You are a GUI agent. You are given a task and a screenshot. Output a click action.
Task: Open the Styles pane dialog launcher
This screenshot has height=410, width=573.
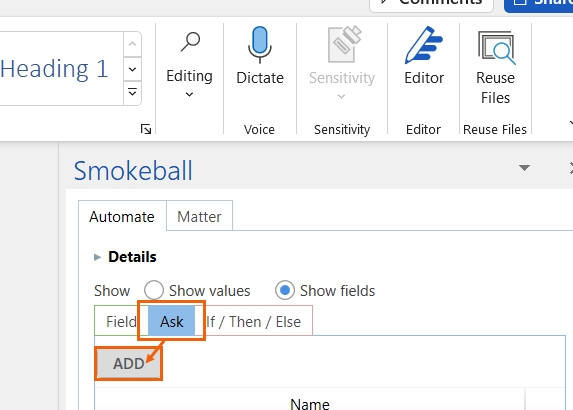[146, 129]
